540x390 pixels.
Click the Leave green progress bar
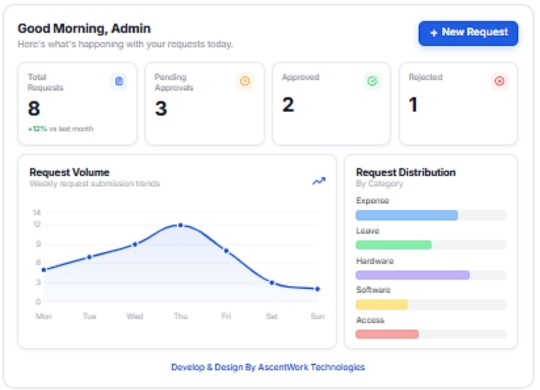click(394, 245)
